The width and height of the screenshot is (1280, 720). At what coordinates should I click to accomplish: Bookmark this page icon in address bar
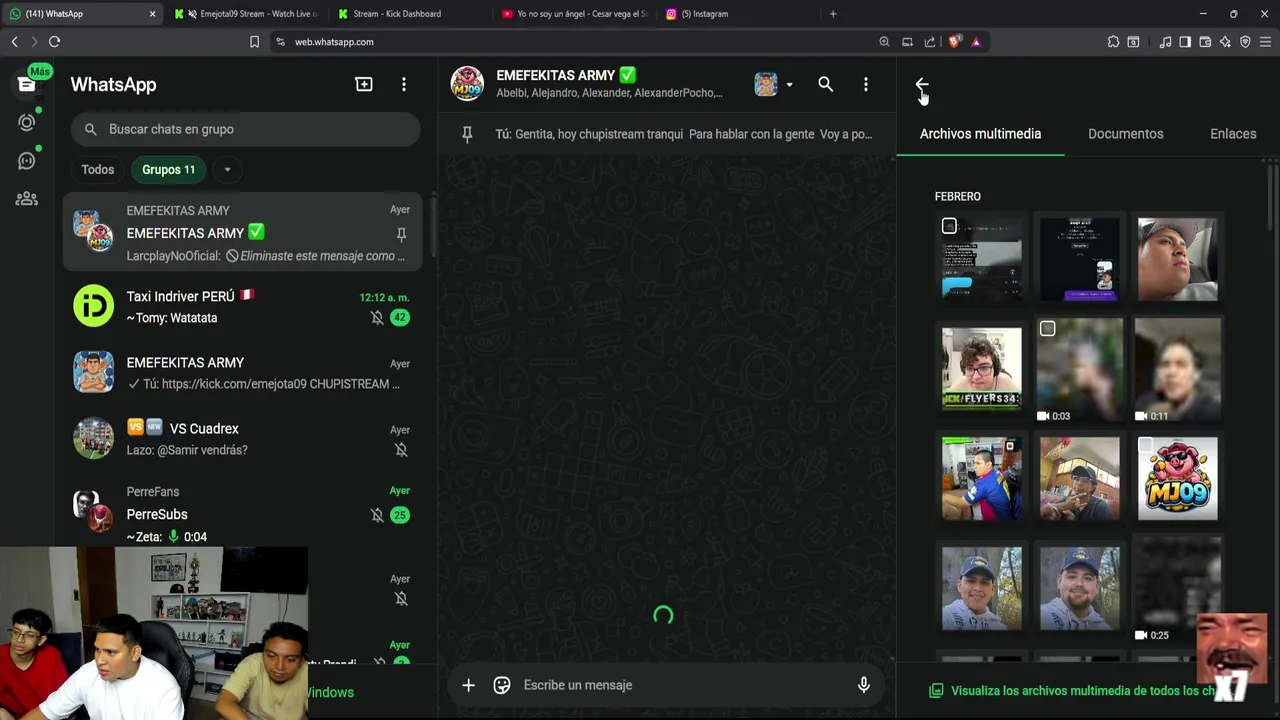(254, 41)
